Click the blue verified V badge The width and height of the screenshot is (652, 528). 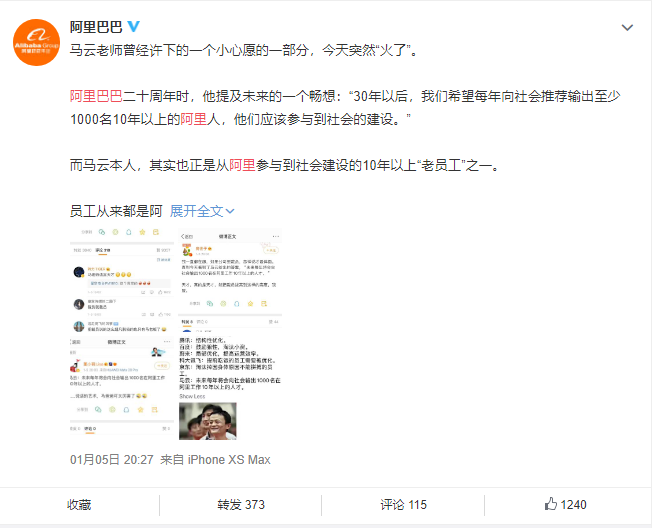coord(133,27)
